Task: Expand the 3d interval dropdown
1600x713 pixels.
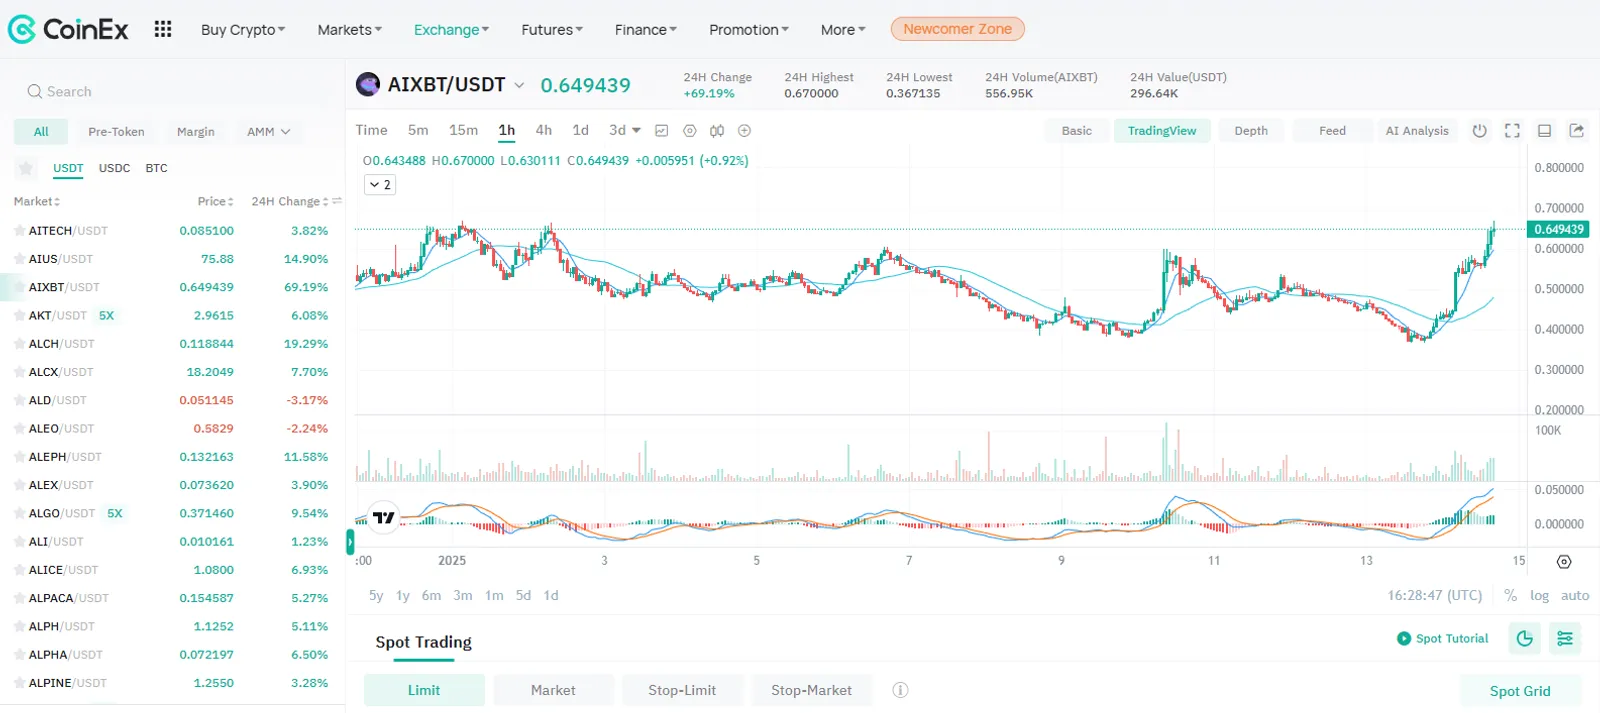Action: tap(625, 130)
